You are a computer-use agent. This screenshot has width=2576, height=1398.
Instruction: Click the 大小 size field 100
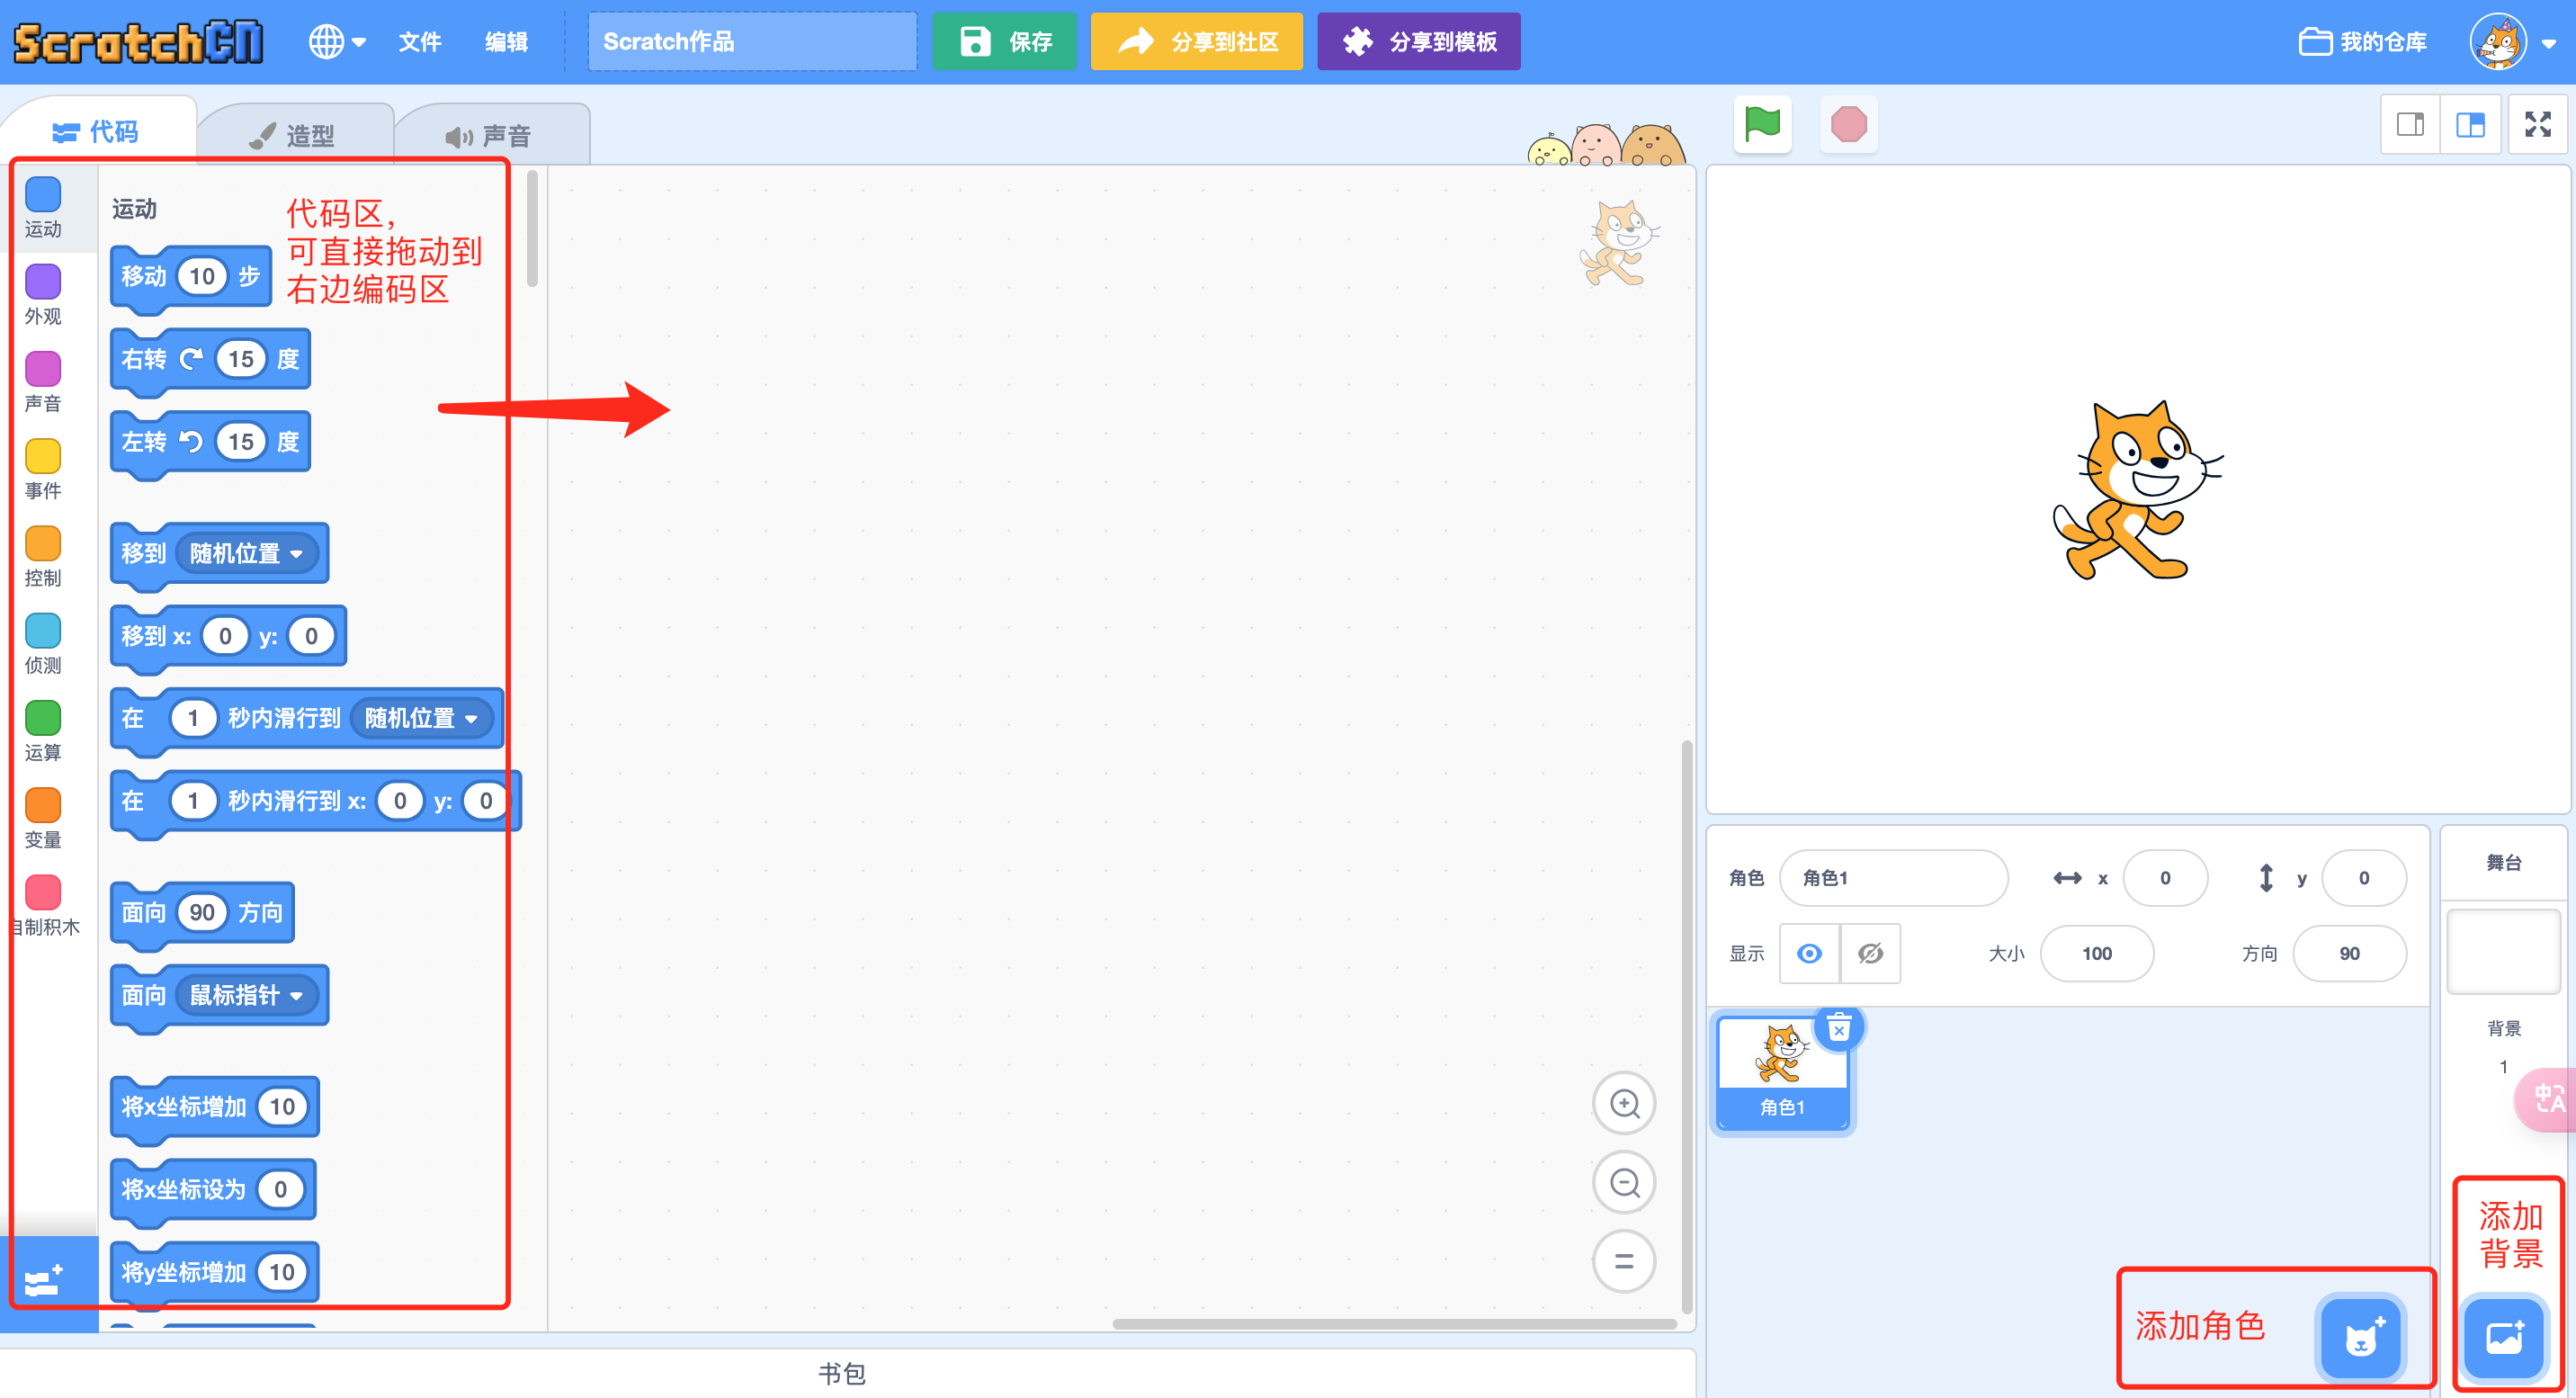[x=2097, y=954]
